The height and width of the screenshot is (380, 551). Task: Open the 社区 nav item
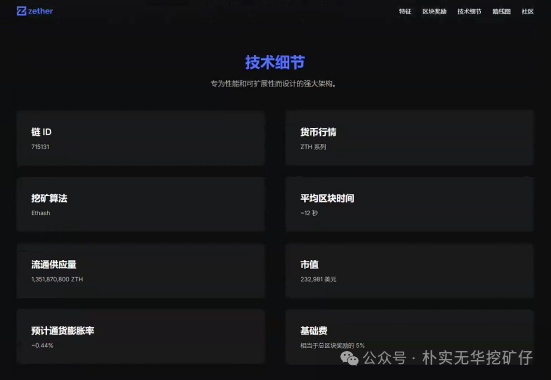tap(527, 12)
